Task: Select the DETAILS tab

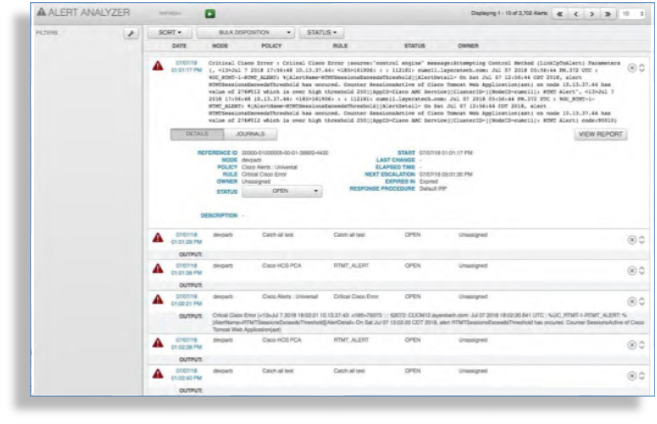Action: (x=196, y=133)
